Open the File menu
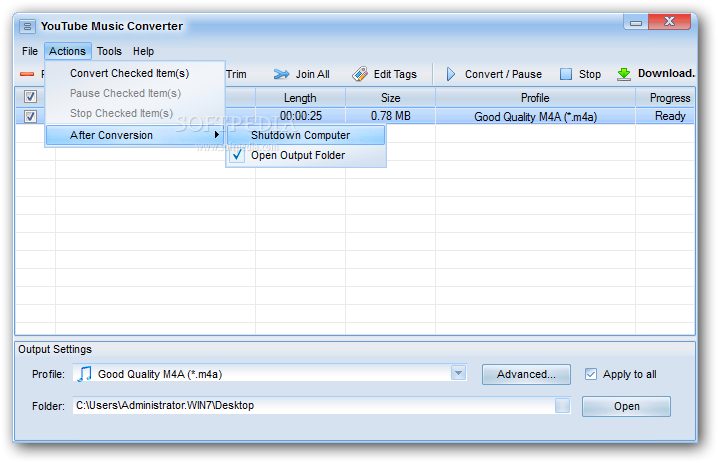 30,51
